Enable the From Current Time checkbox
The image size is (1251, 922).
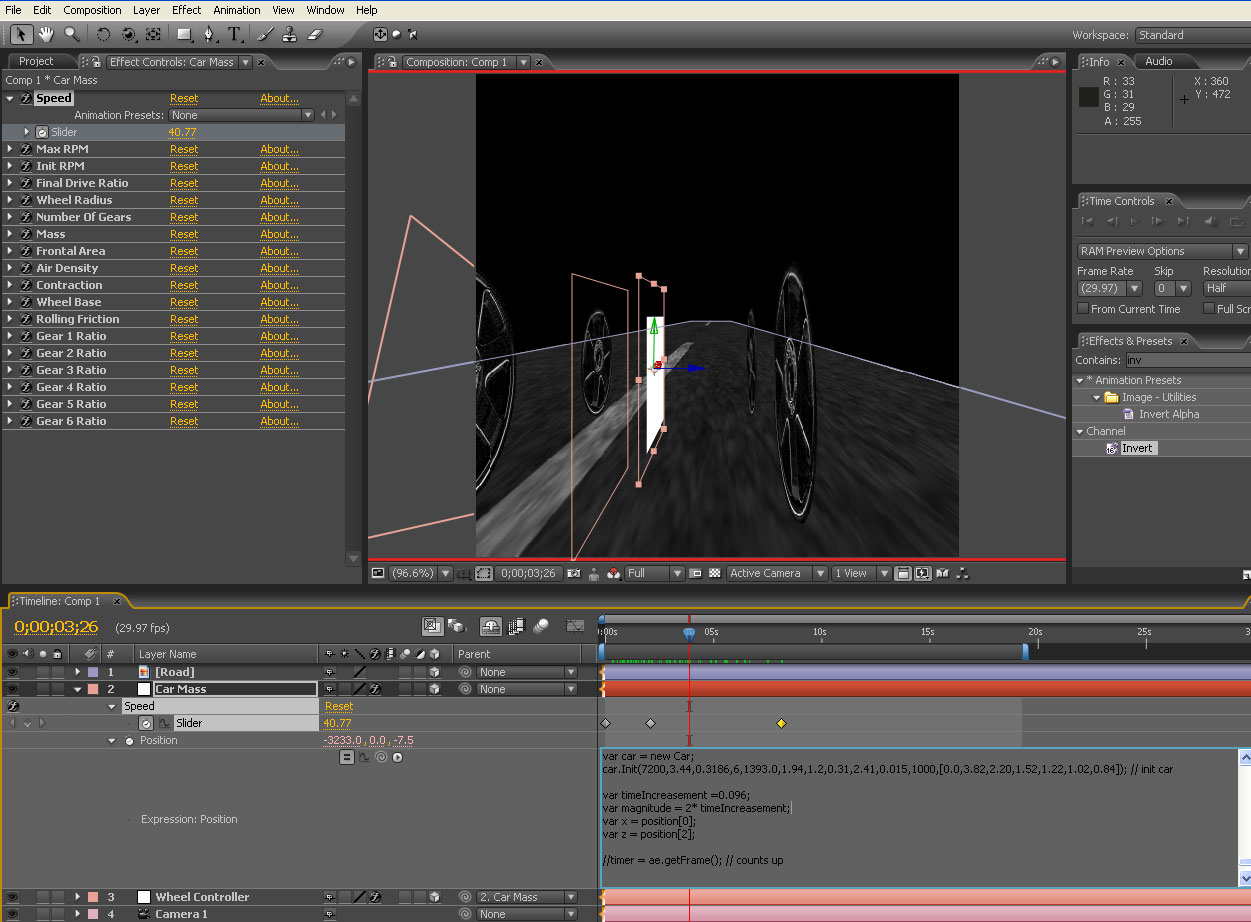click(1083, 309)
